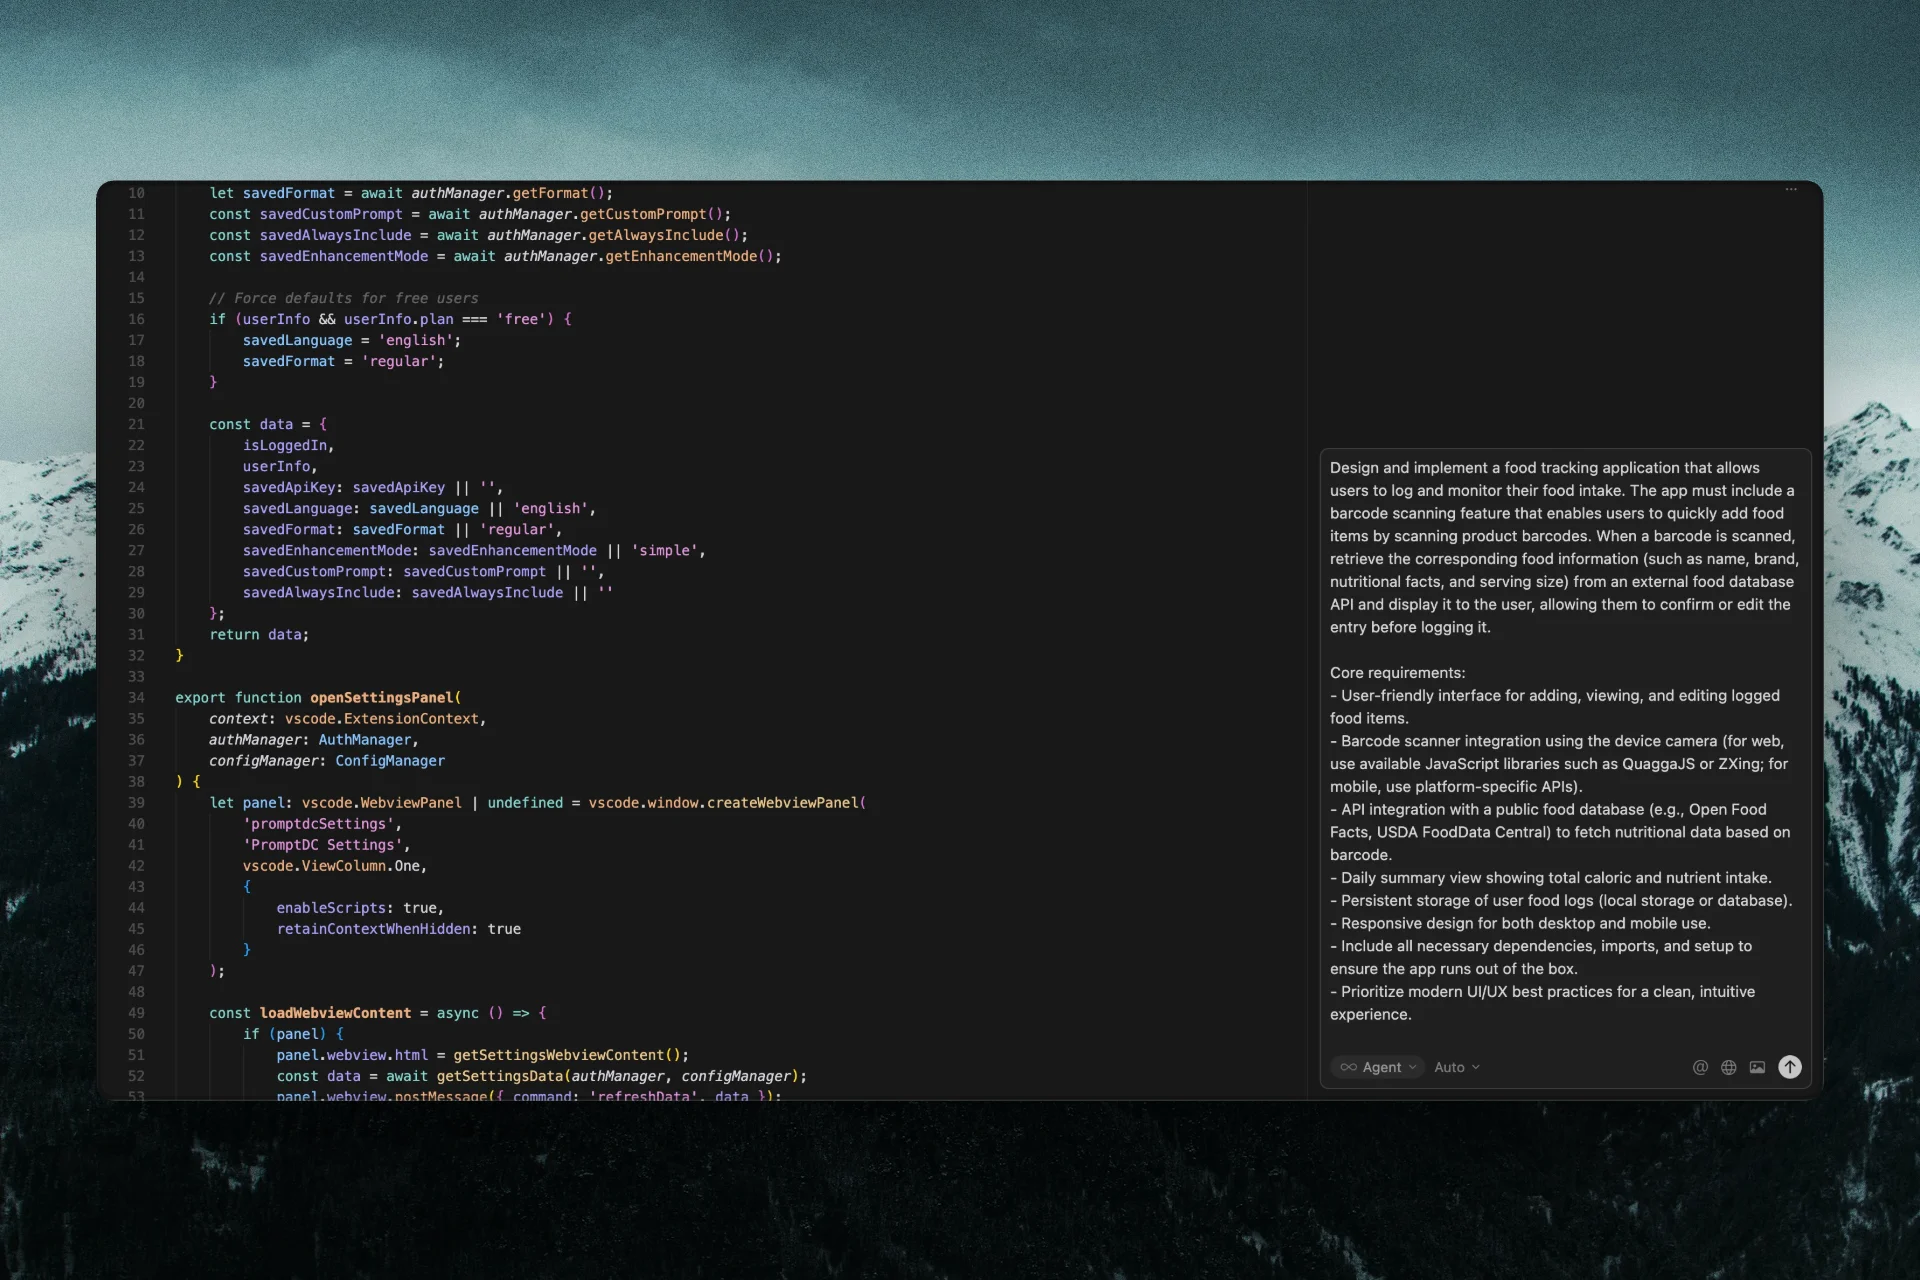Click the @ mention context icon
Screen dimensions: 1920x1280
click(1700, 1067)
